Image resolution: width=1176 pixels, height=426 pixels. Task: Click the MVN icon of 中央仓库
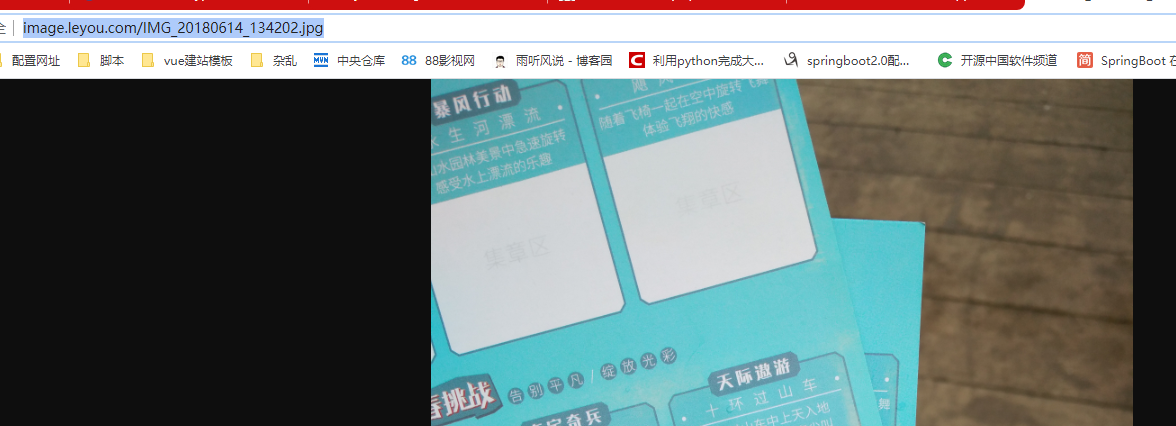pos(321,61)
